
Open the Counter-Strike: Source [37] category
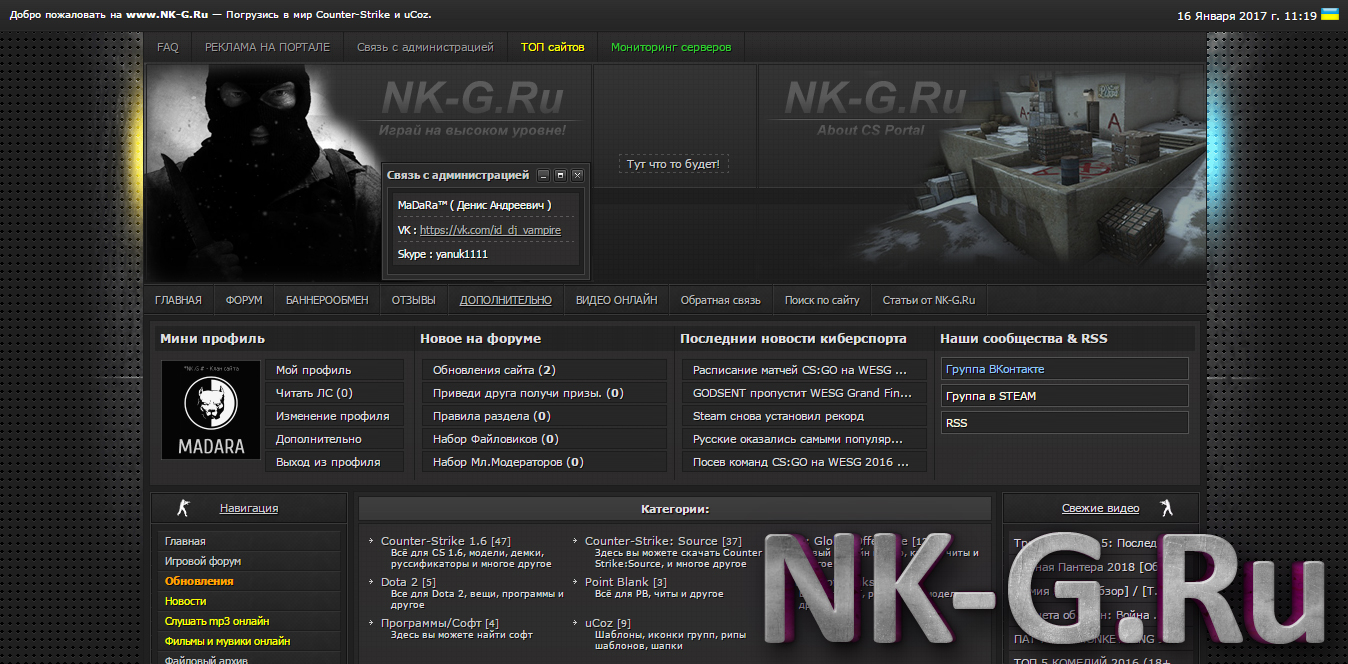pos(663,541)
